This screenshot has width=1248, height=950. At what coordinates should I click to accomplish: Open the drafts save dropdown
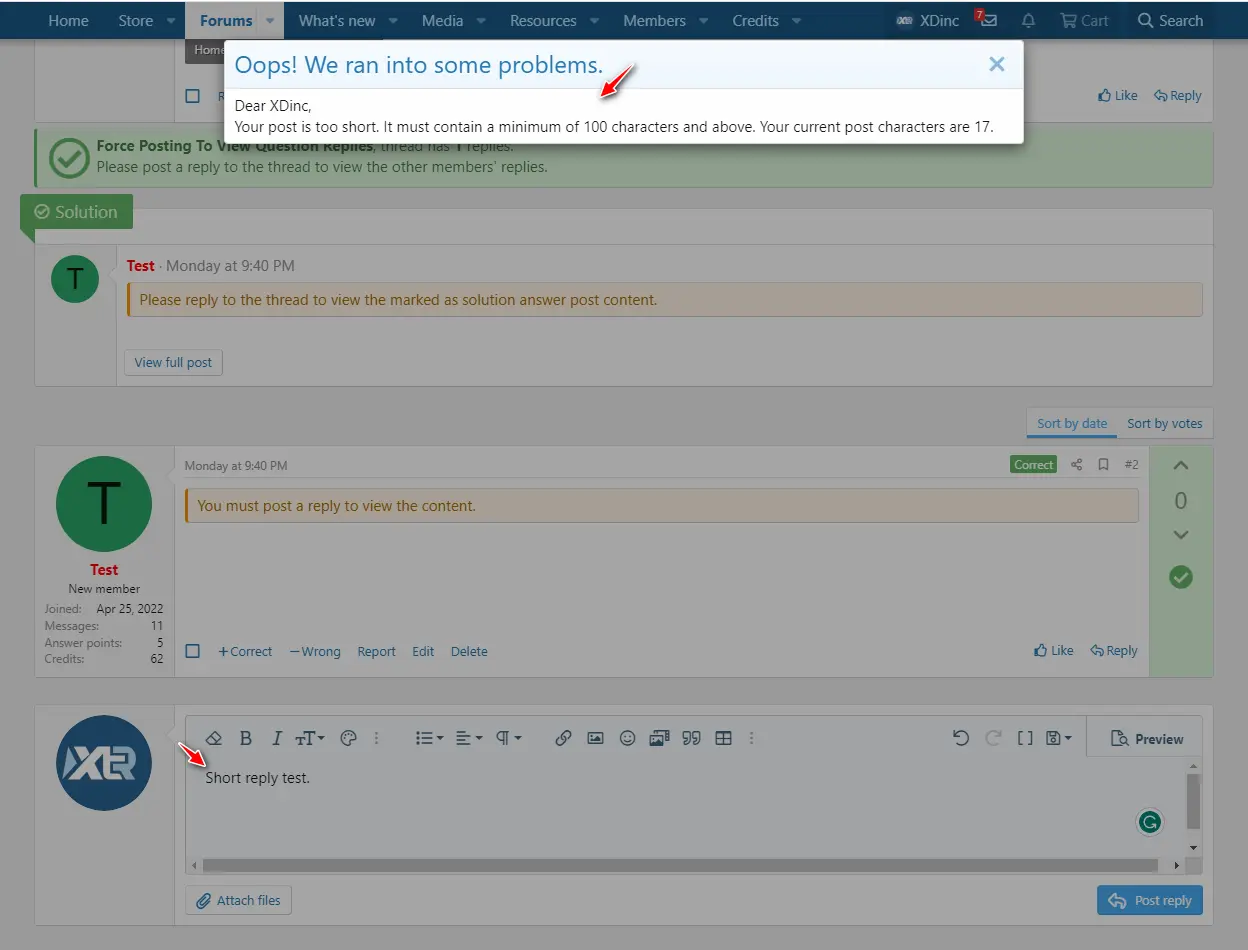tap(1058, 738)
